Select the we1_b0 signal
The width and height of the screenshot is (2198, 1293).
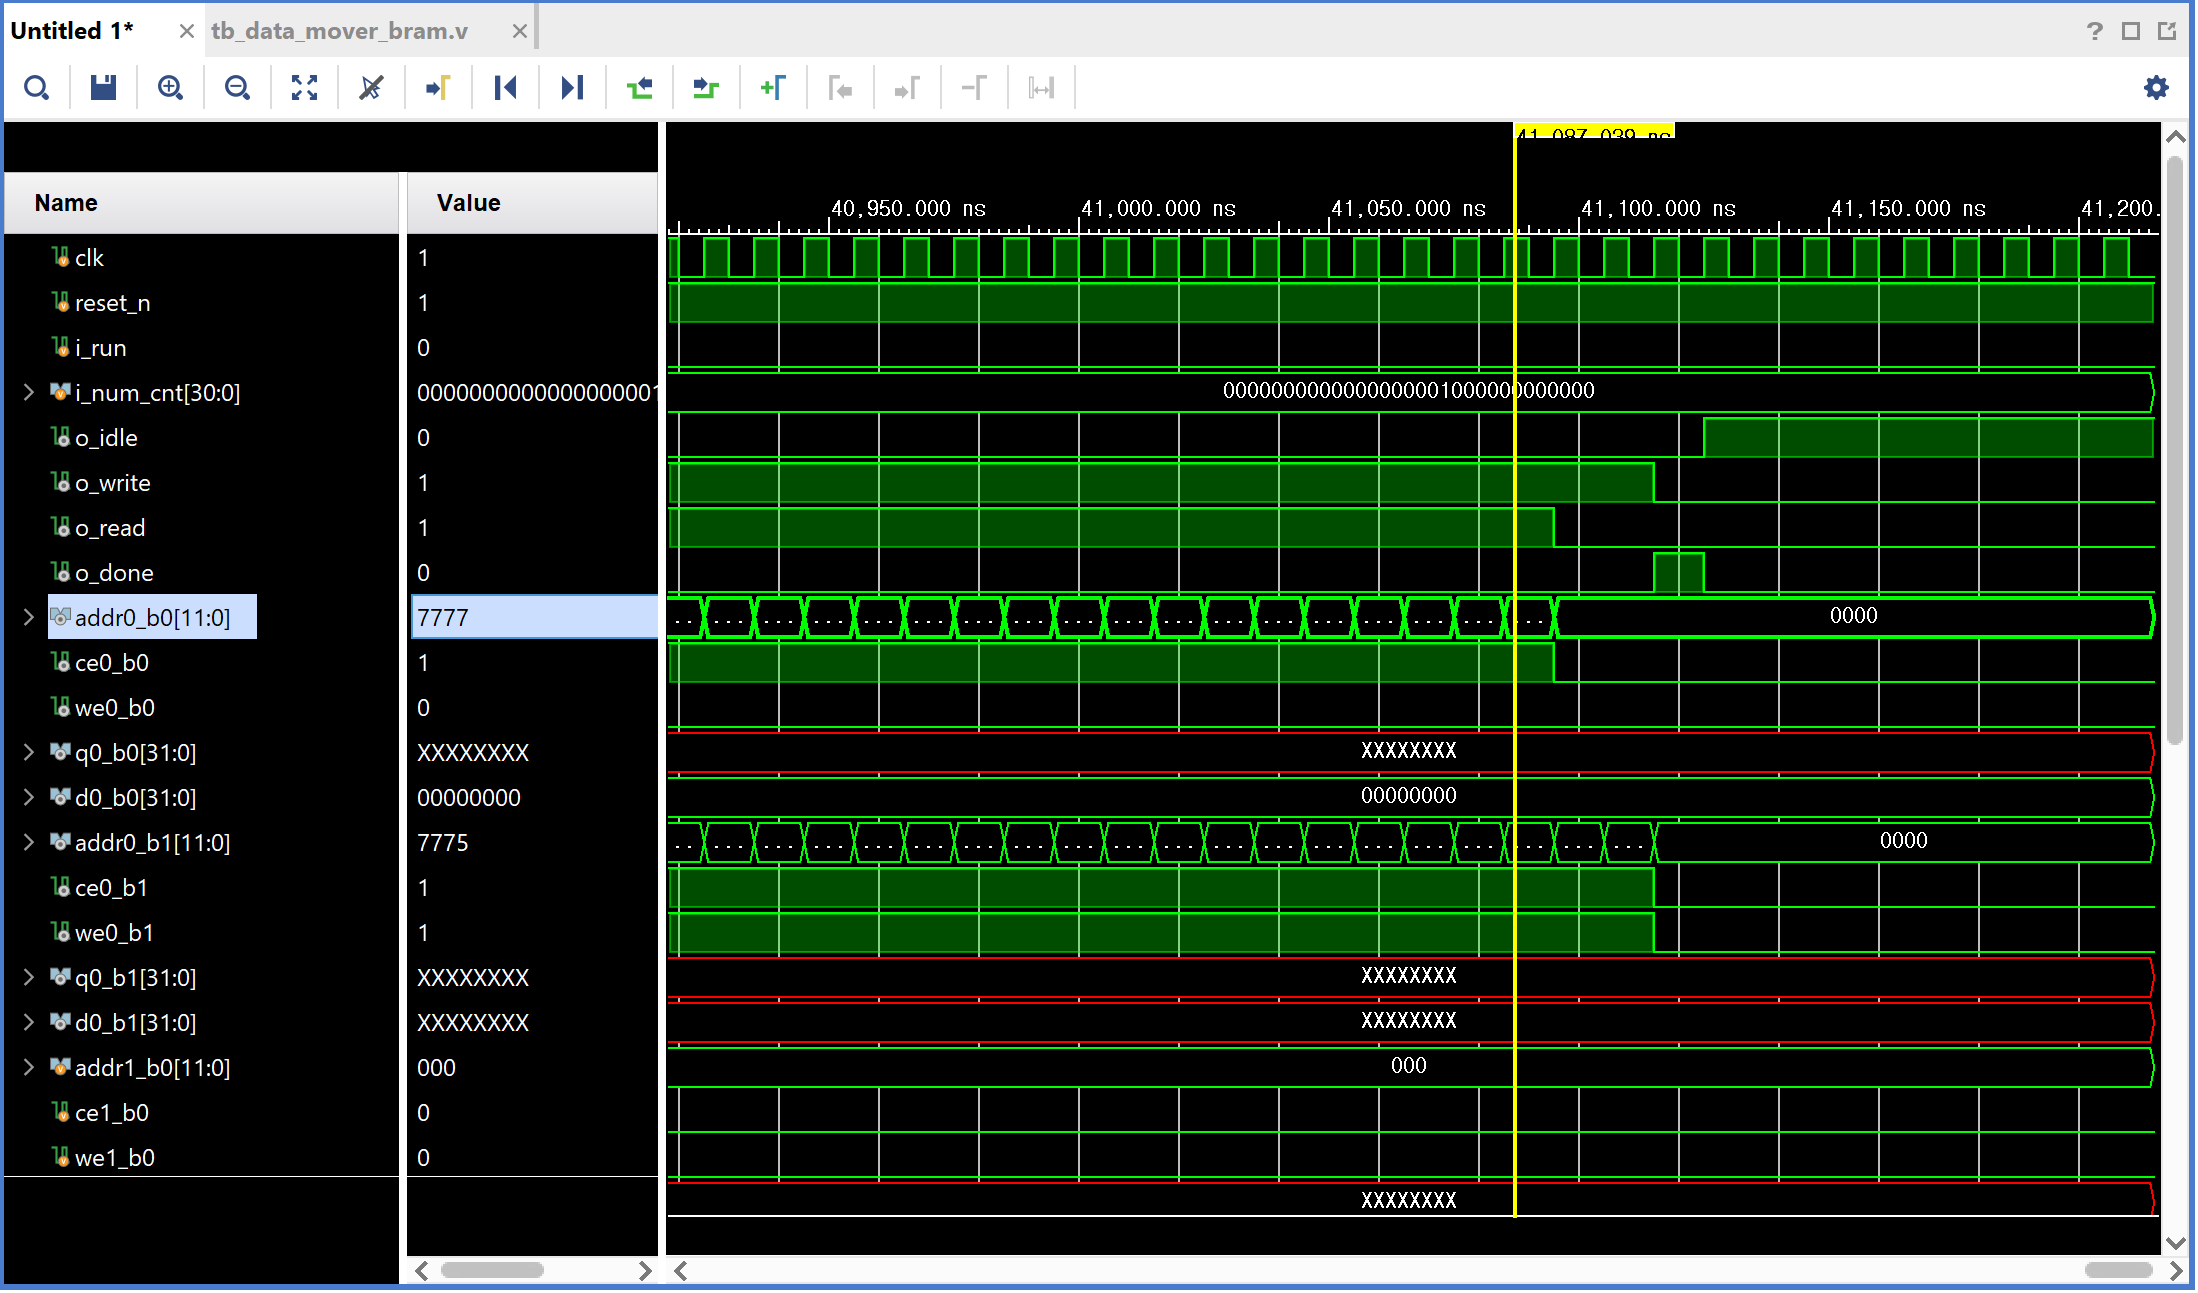pyautogui.click(x=114, y=1158)
